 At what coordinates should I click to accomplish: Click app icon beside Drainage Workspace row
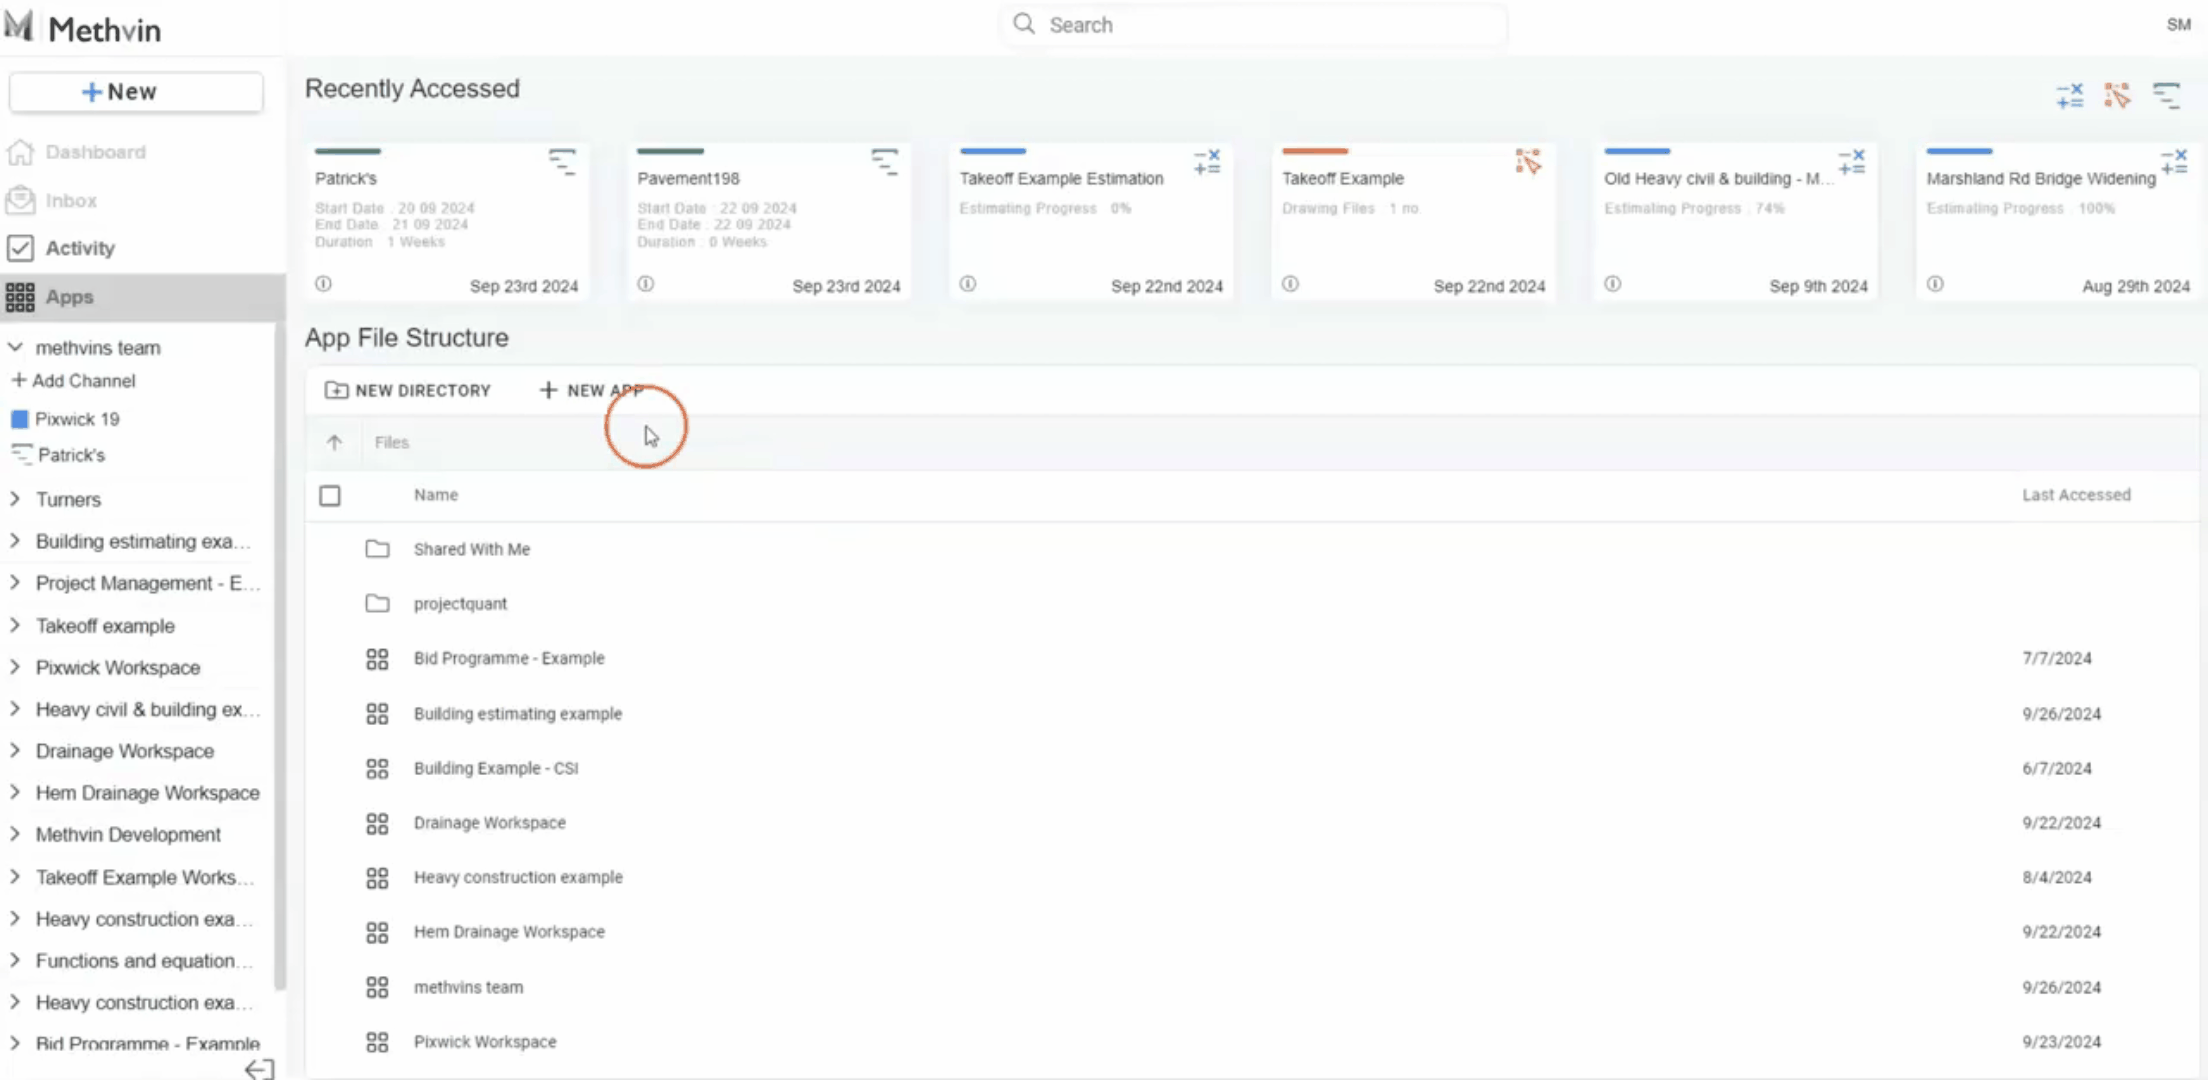point(377,823)
